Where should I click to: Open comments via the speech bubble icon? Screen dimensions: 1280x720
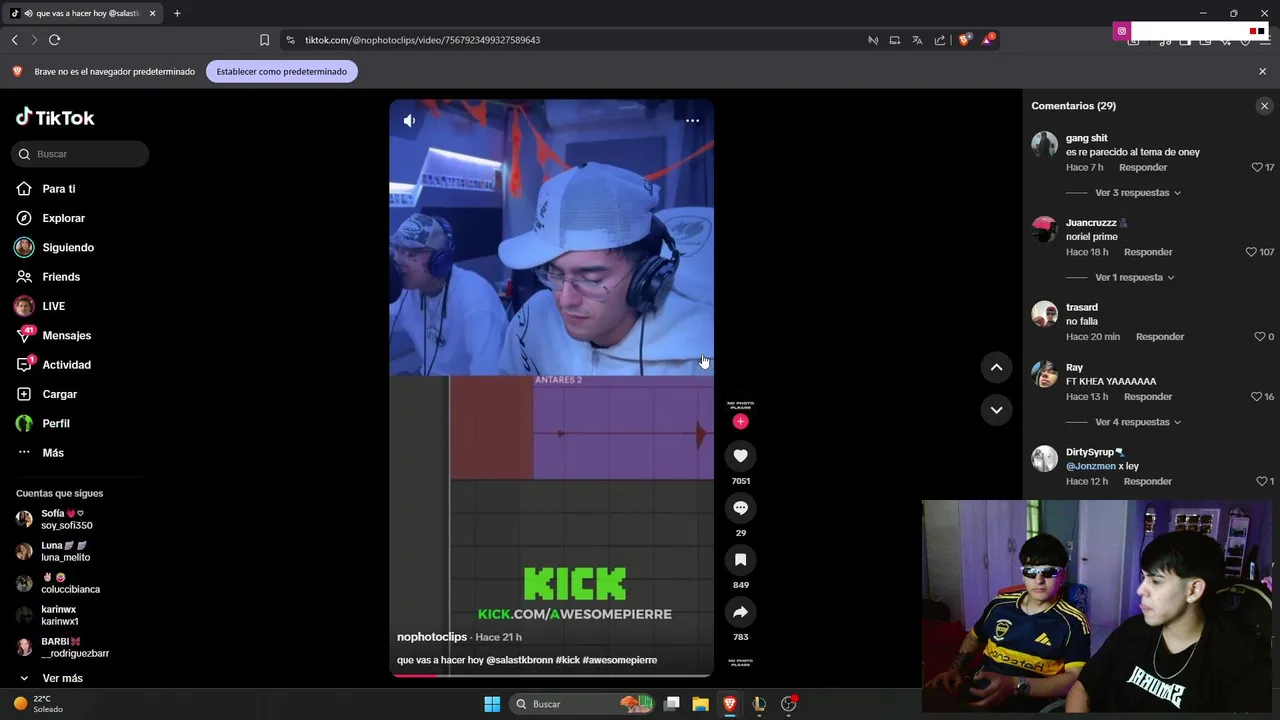tap(740, 508)
